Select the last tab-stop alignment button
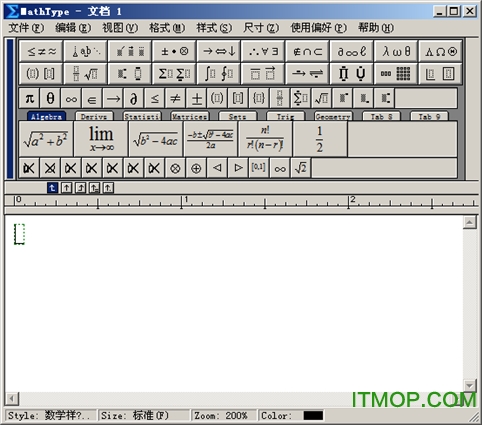 108,188
